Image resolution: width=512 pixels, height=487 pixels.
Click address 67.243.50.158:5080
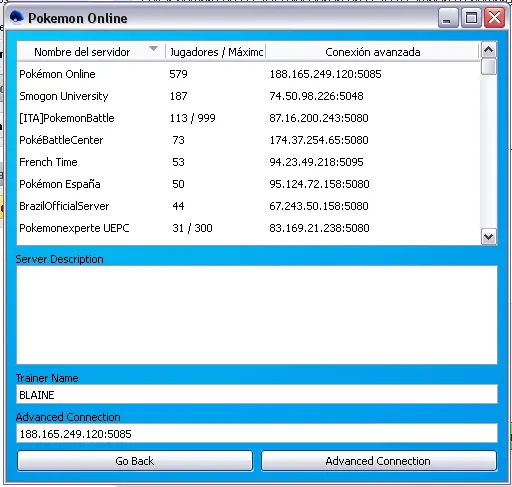(x=319, y=206)
